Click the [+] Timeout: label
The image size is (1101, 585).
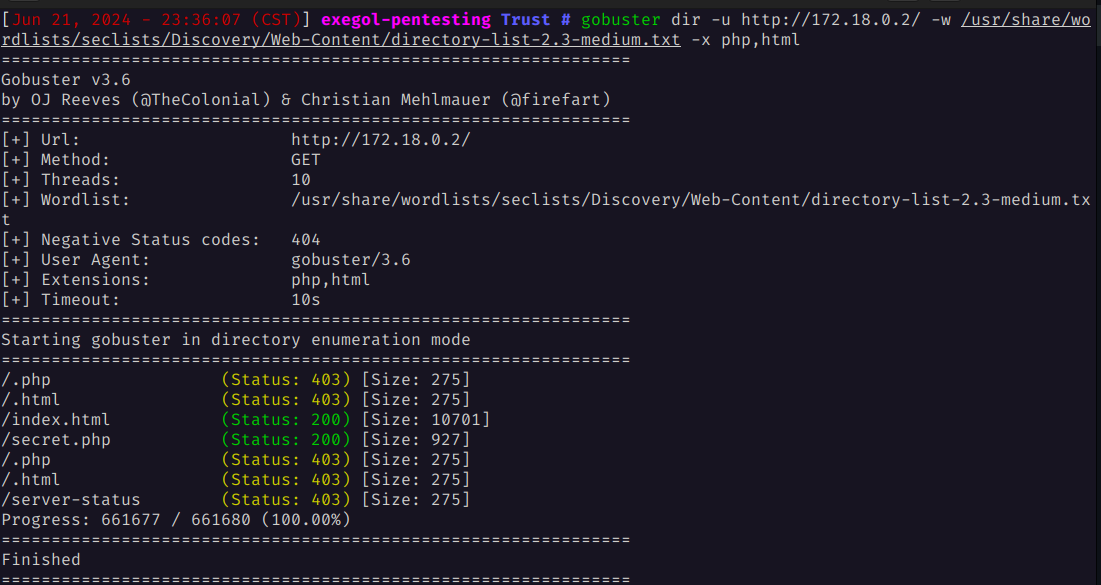[x=60, y=300]
